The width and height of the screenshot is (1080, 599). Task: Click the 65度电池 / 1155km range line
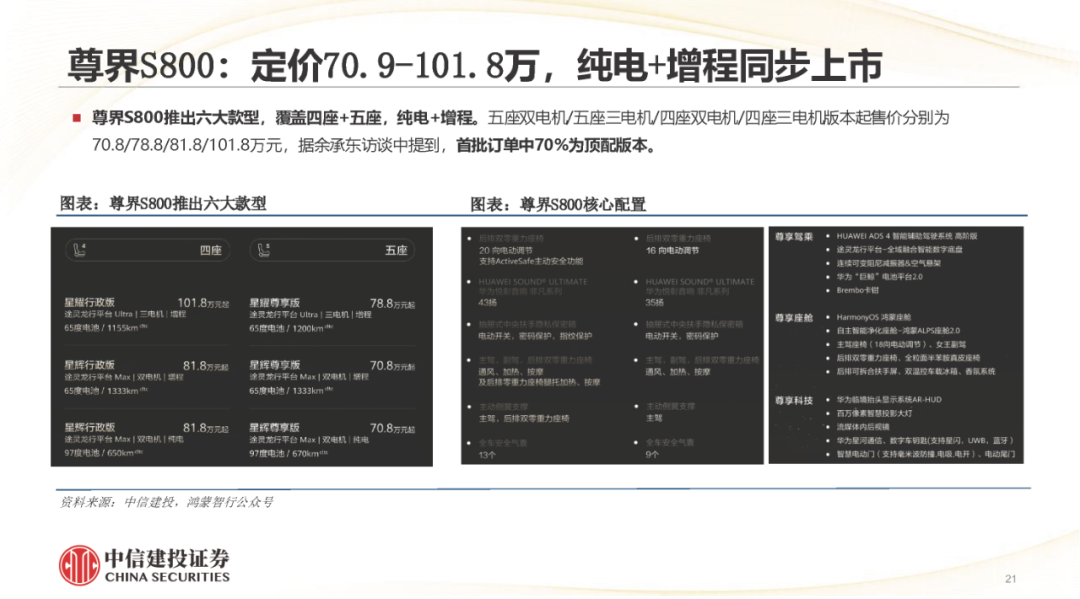105,328
